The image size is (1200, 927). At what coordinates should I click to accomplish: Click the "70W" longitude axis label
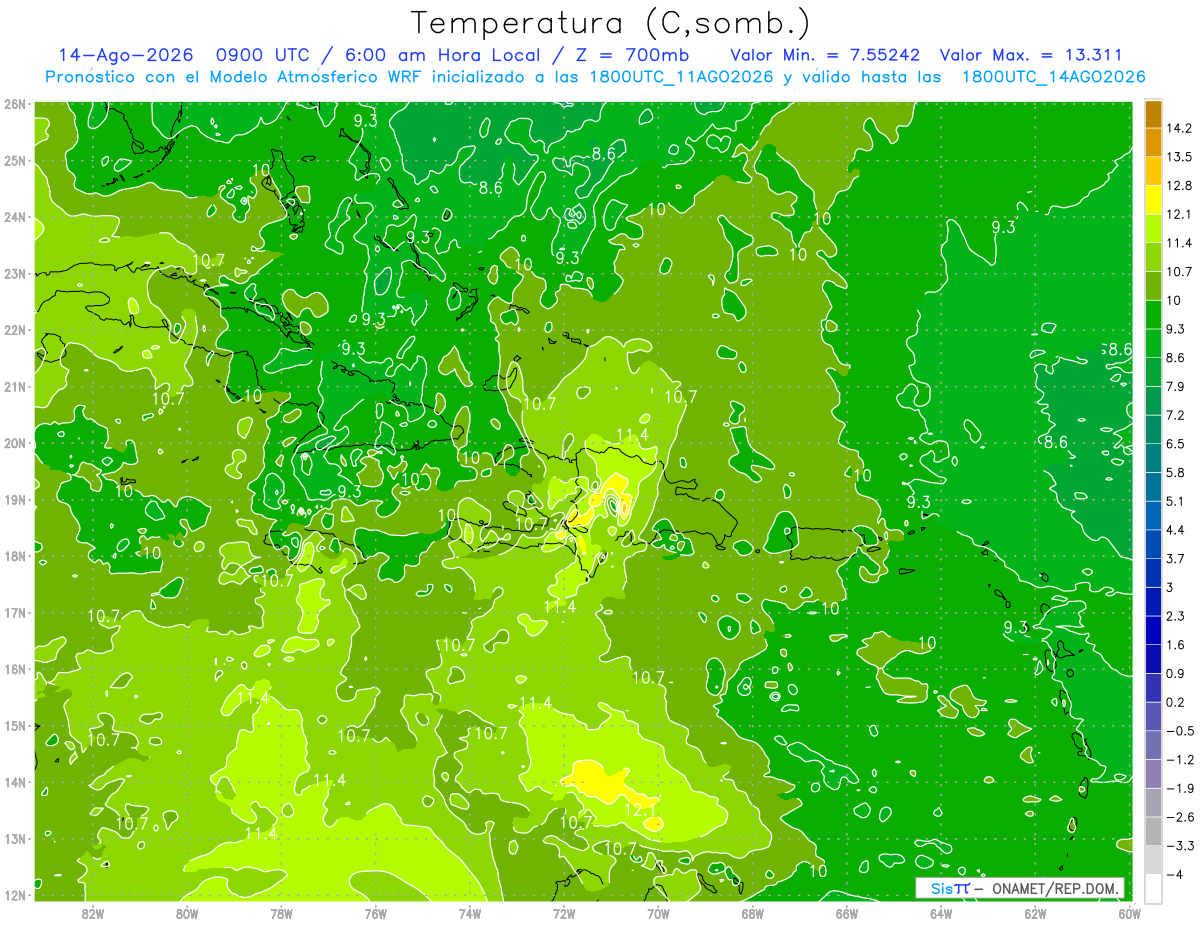point(658,913)
